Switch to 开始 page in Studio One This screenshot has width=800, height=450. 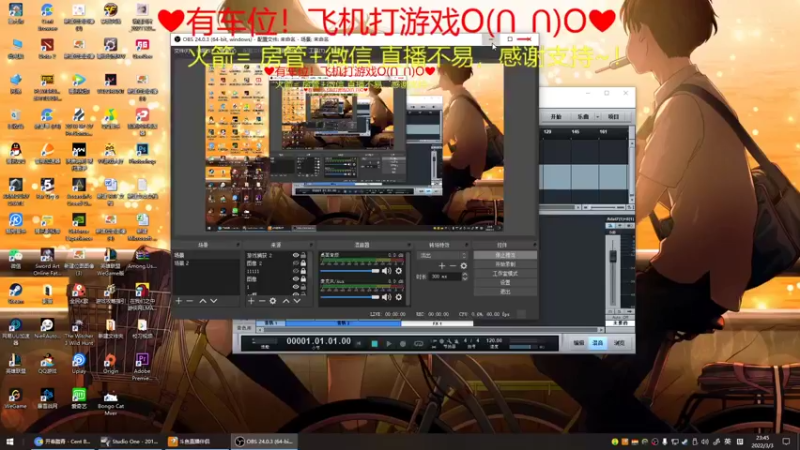(556, 117)
